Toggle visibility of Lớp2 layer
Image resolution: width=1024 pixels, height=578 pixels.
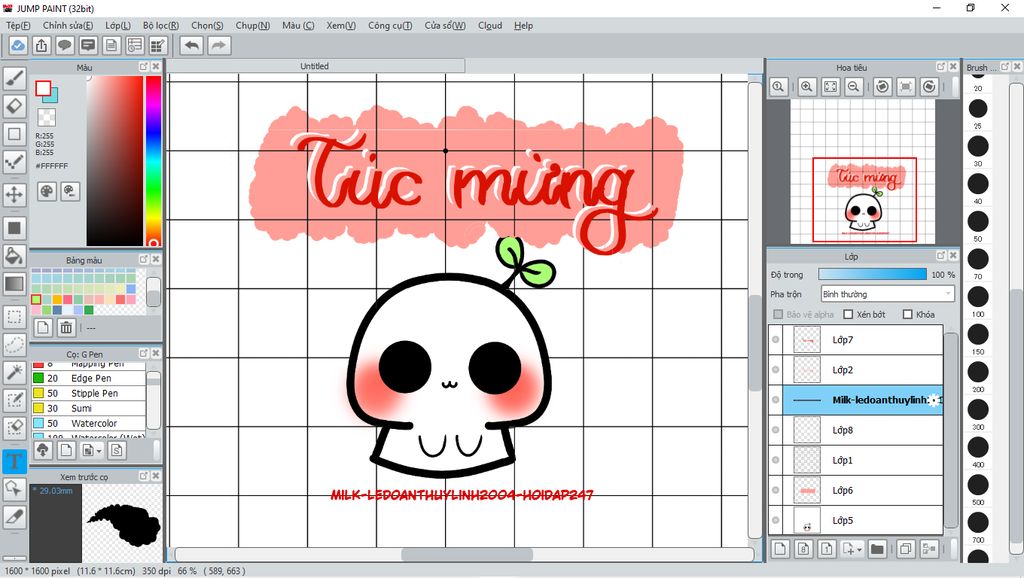(x=776, y=370)
